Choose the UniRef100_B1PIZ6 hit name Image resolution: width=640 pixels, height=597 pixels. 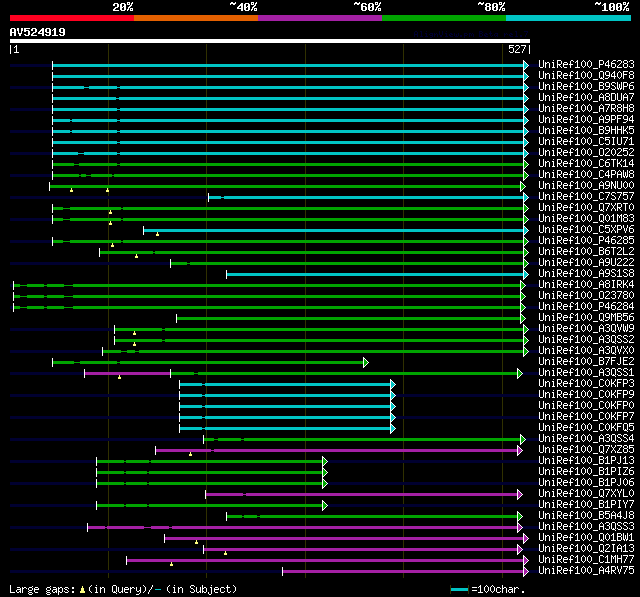click(586, 472)
